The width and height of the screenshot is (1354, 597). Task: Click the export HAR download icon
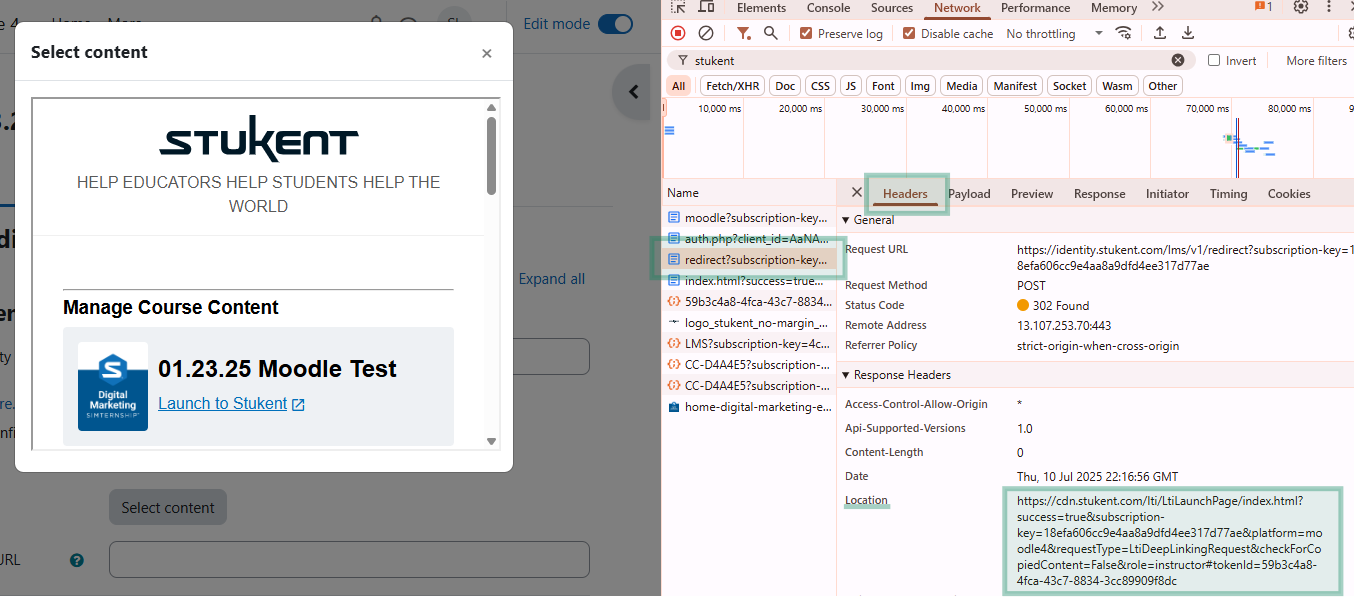click(x=1188, y=33)
